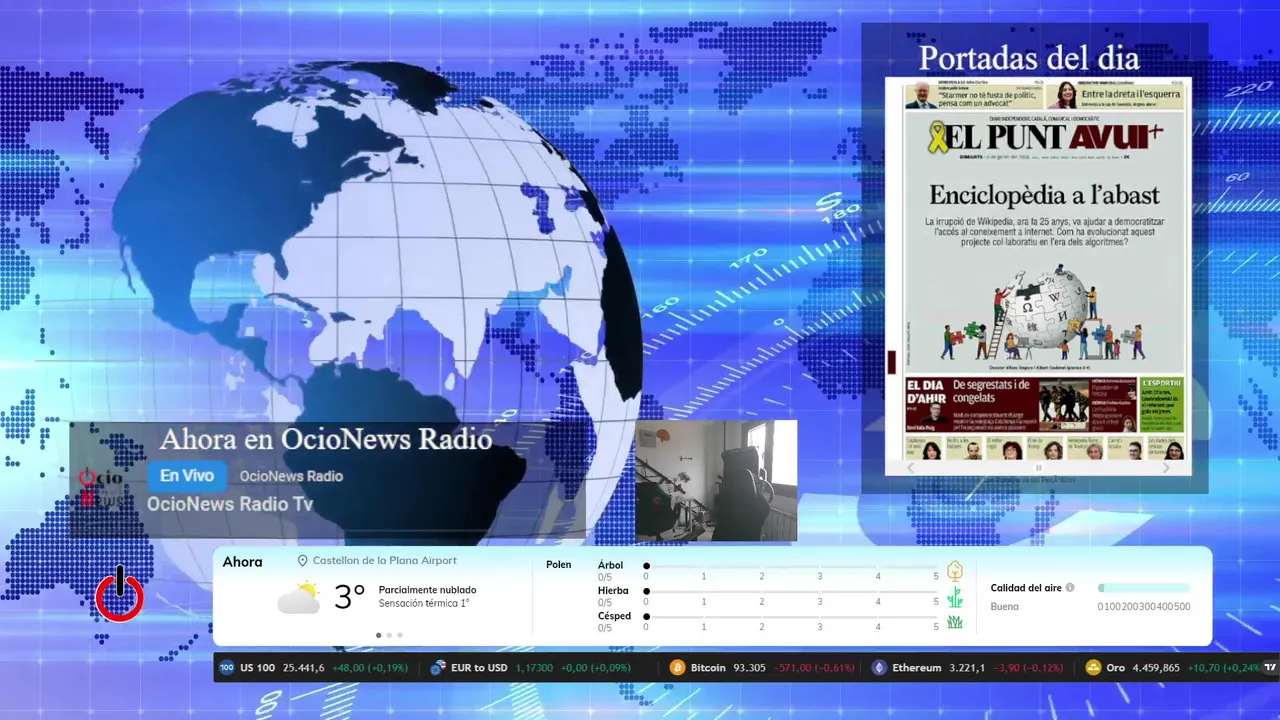Click the 'Calidad del aire' label
Viewport: 1280px width, 720px height.
[x=1026, y=588]
